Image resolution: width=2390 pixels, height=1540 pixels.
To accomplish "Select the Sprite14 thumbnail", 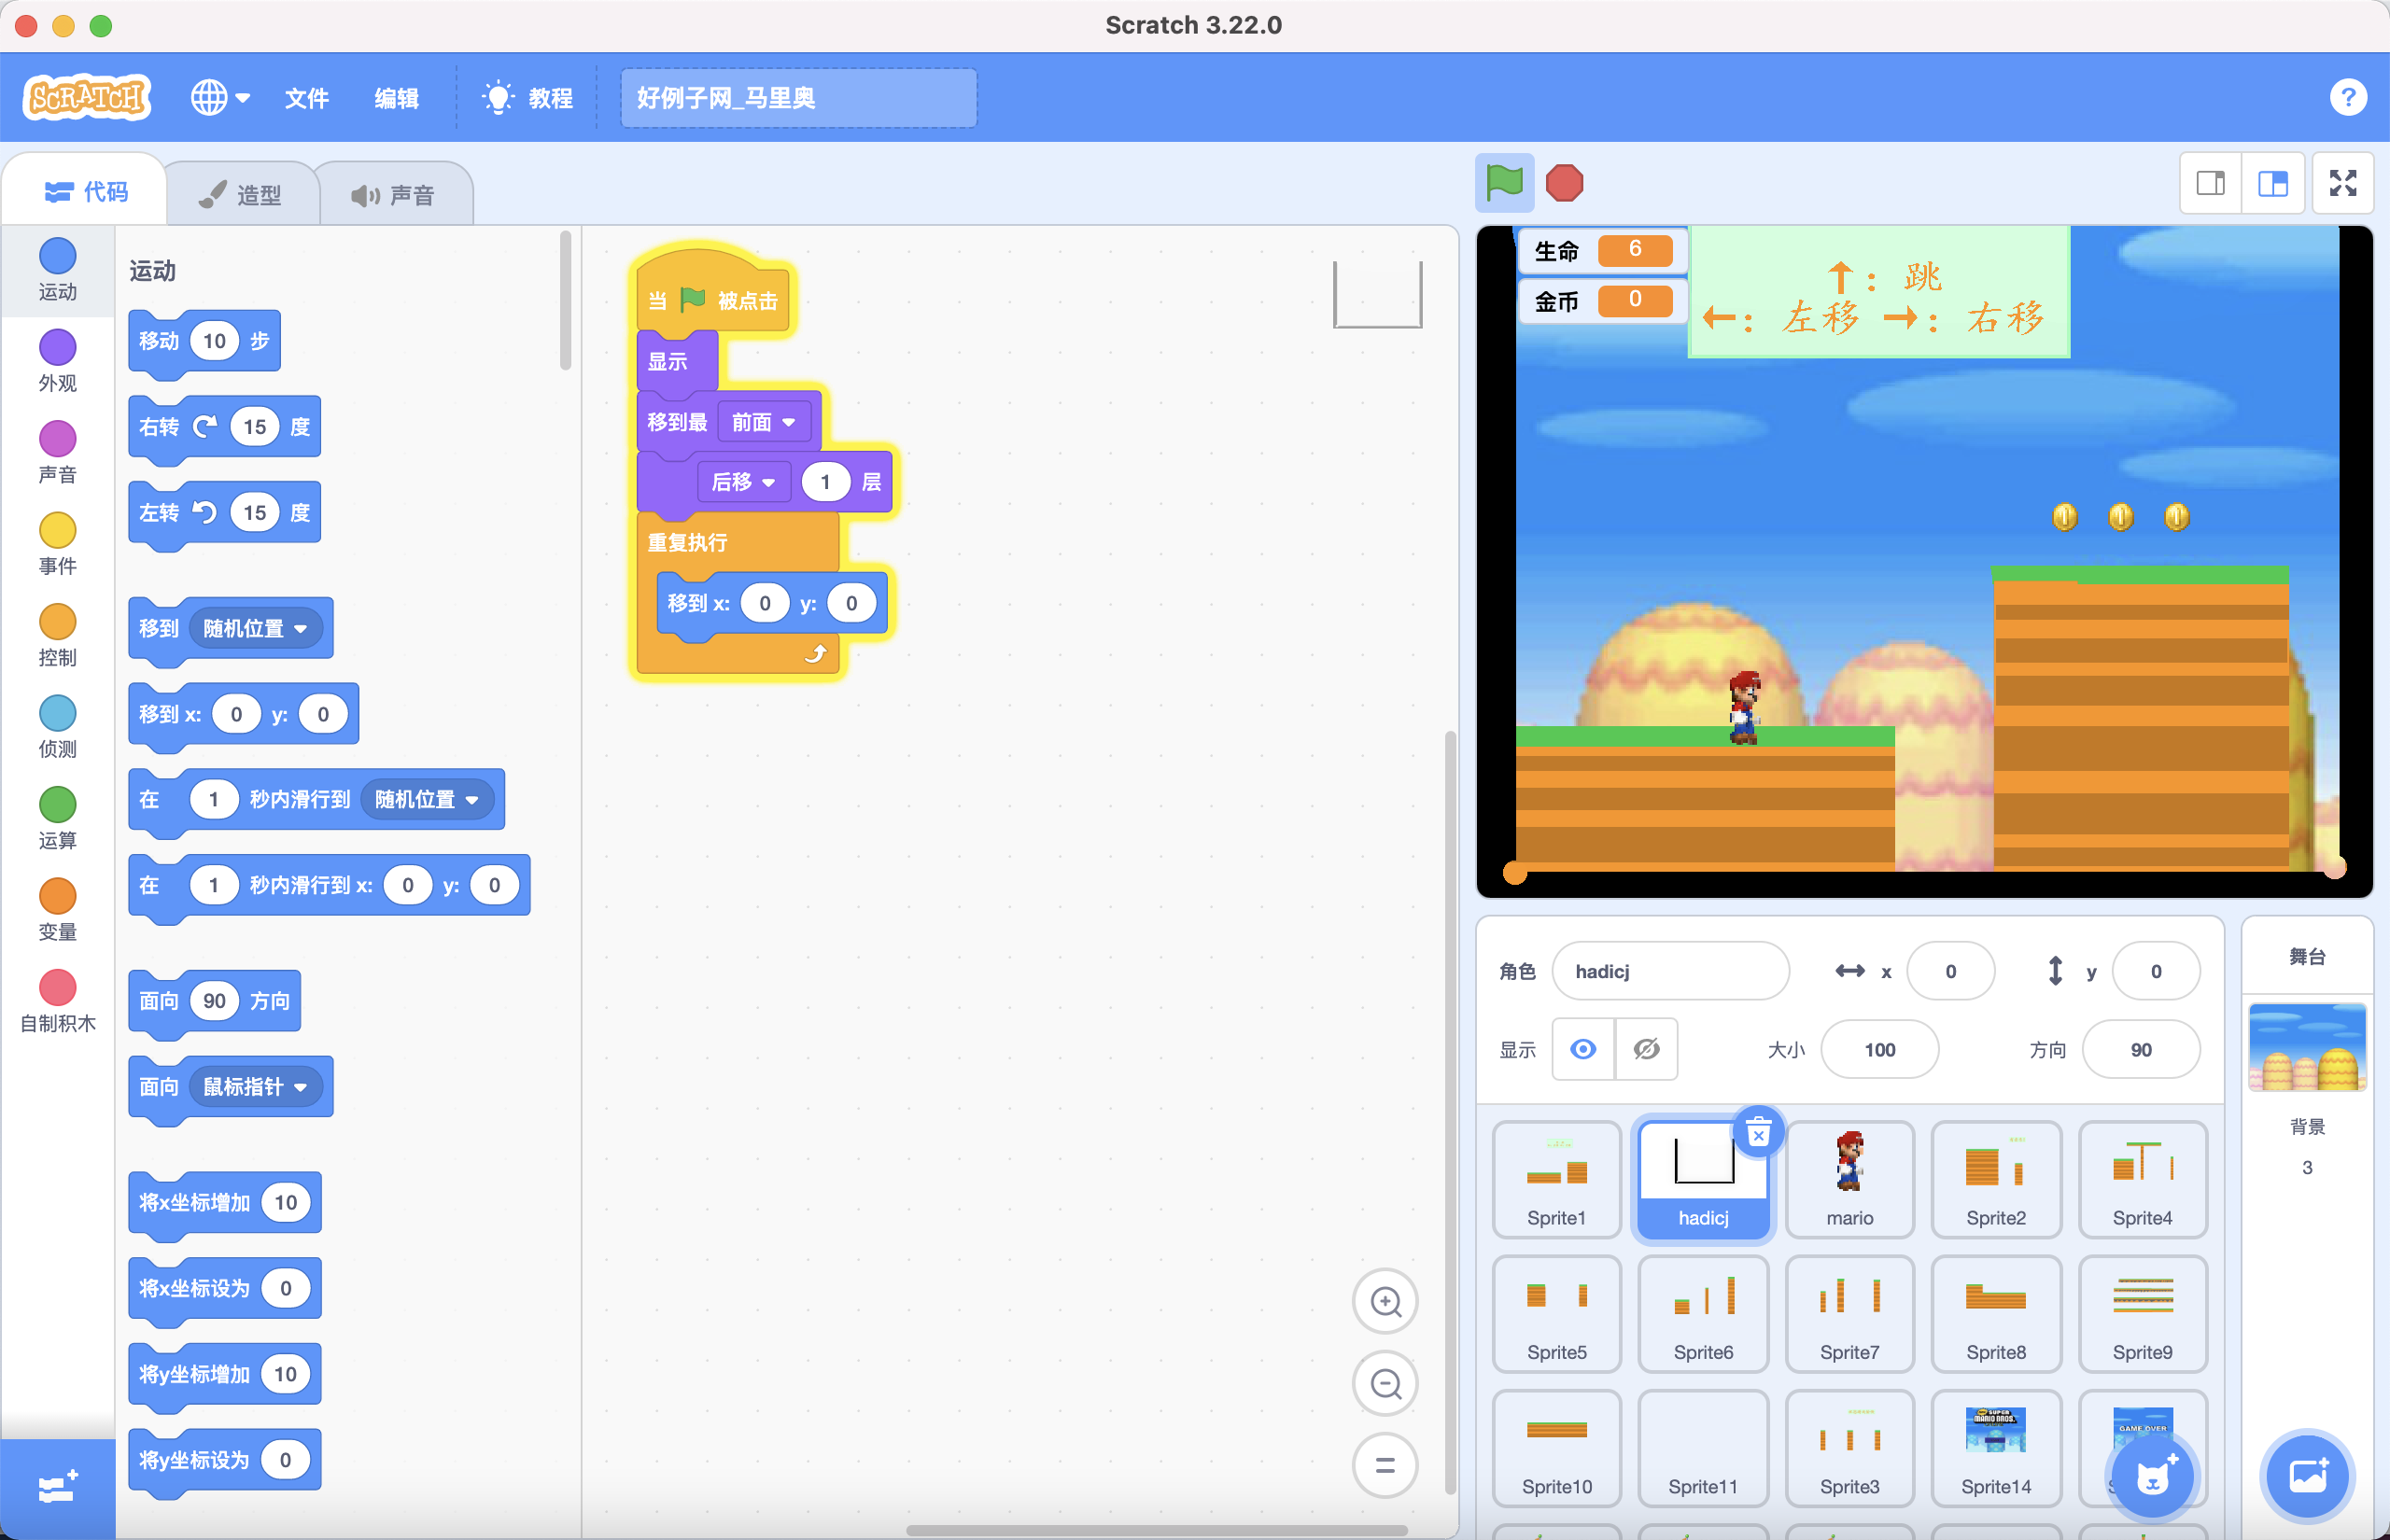I will 1996,1447.
